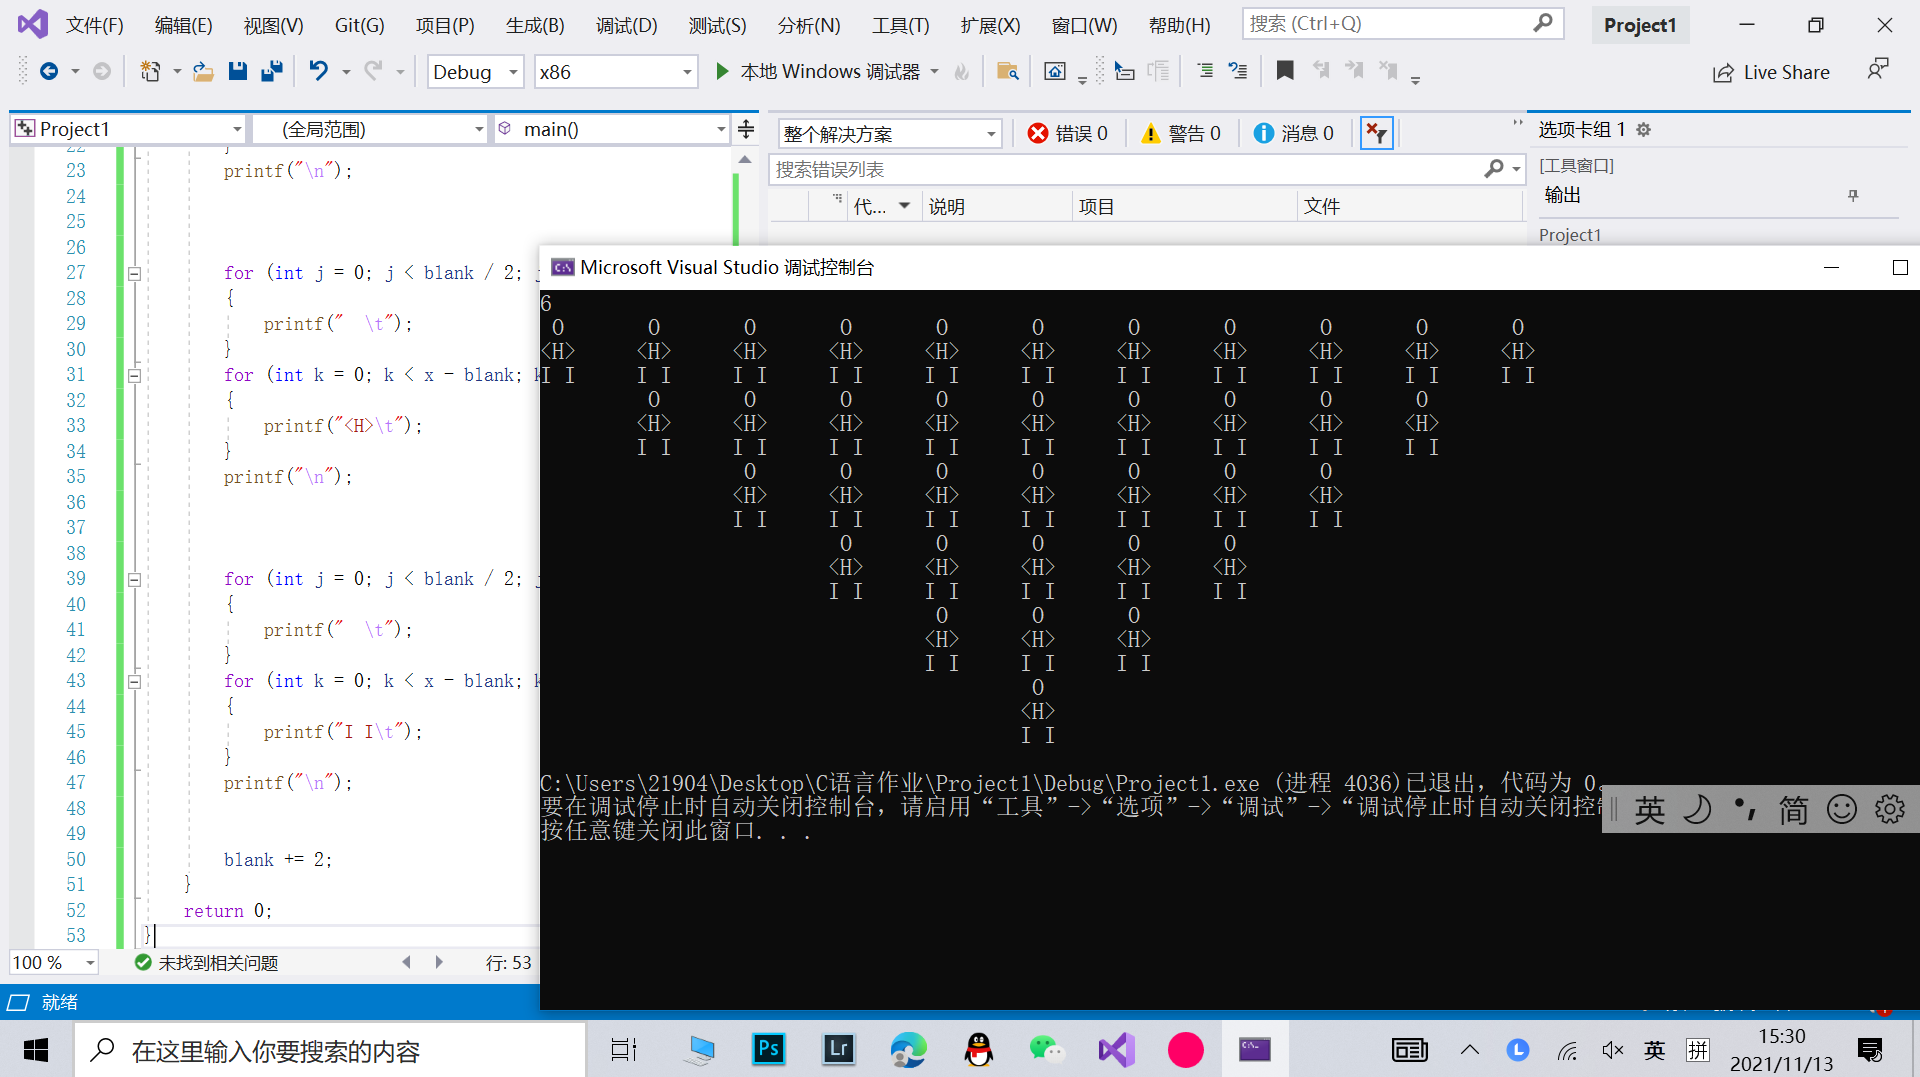Open the 生成(B) menu
This screenshot has width=1920, height=1077.
point(535,25)
